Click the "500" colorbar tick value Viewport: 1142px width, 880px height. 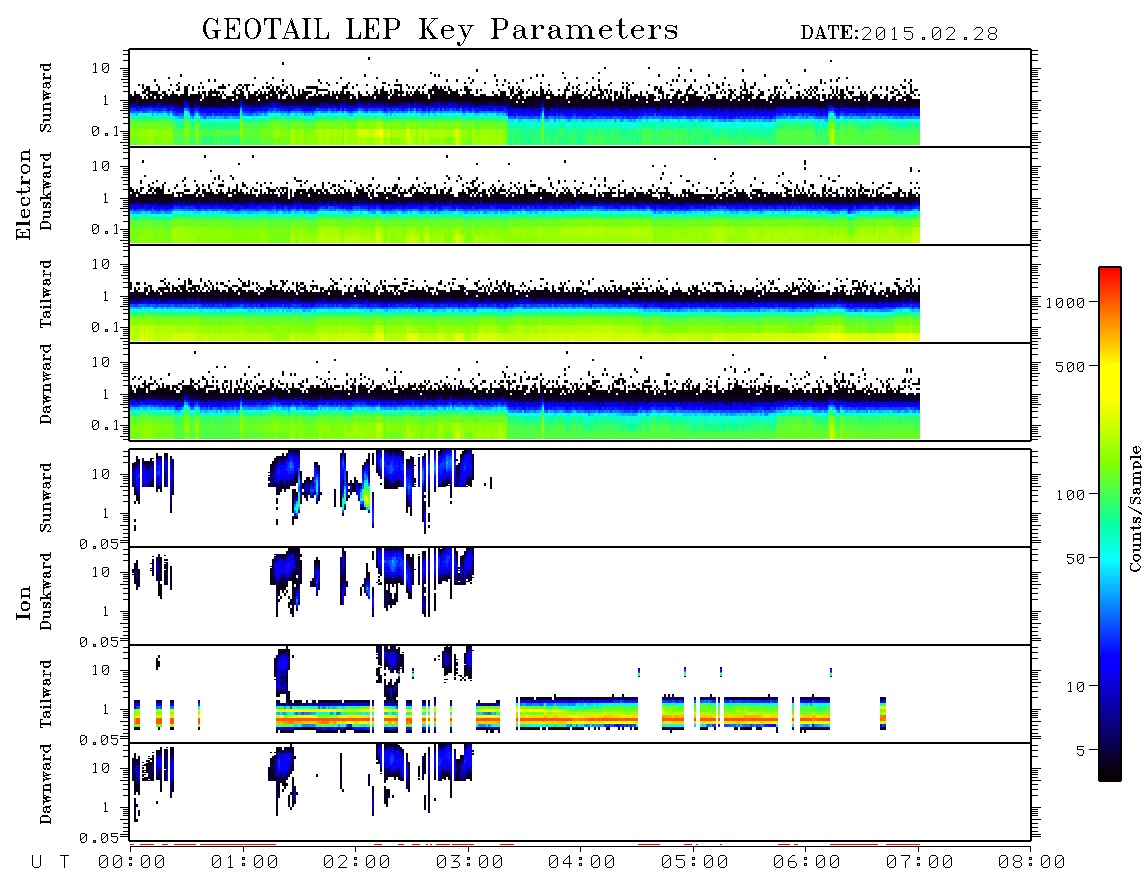pos(1070,366)
